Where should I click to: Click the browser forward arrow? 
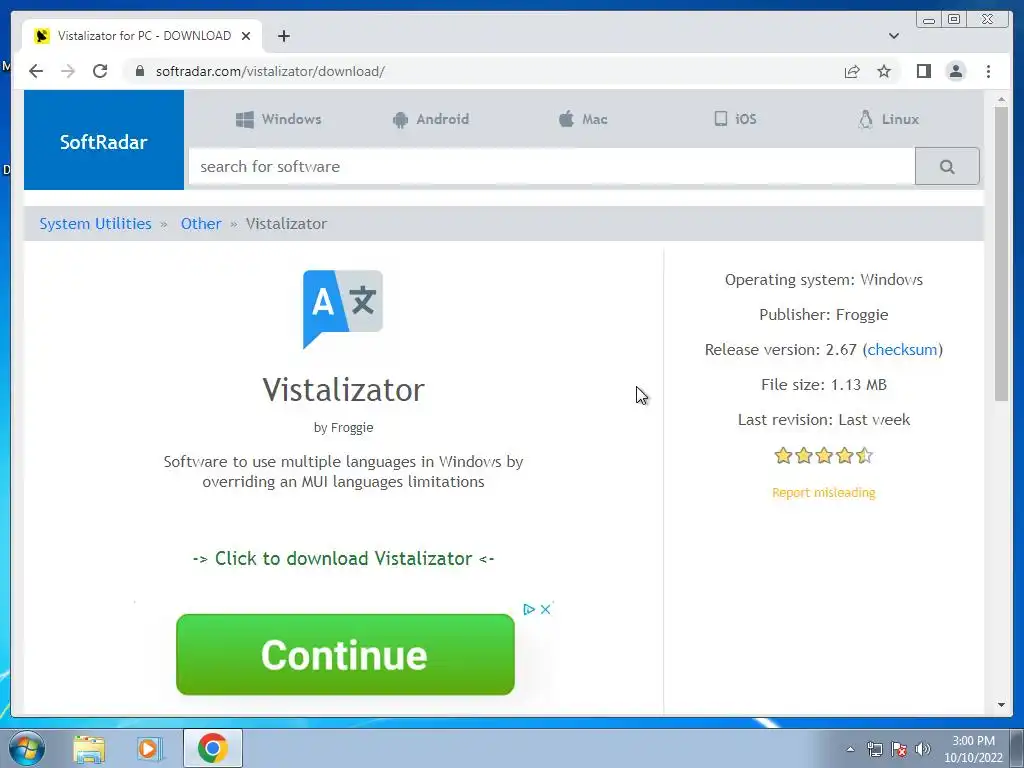(68, 71)
